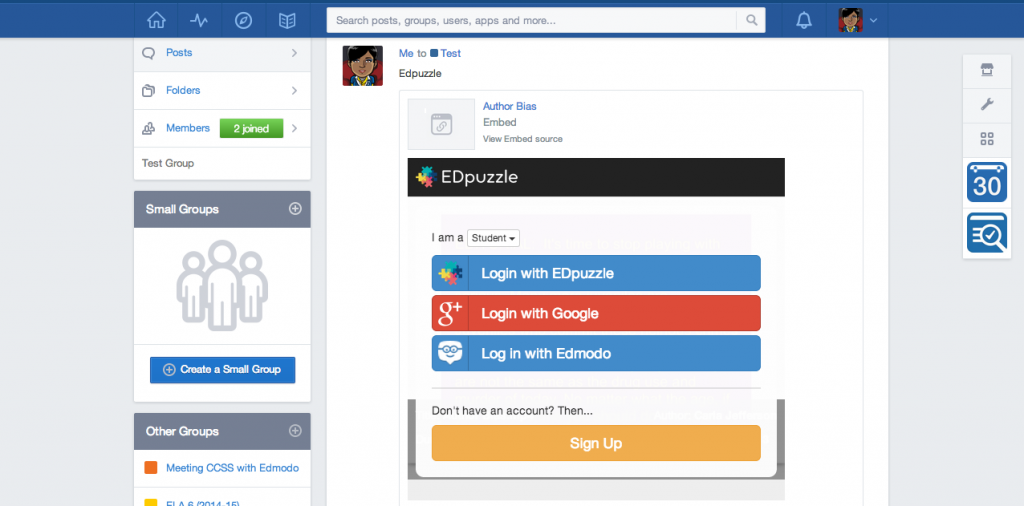The width and height of the screenshot is (1024, 506).
Task: Click the Folders icon in sidebar
Action: pos(149,90)
